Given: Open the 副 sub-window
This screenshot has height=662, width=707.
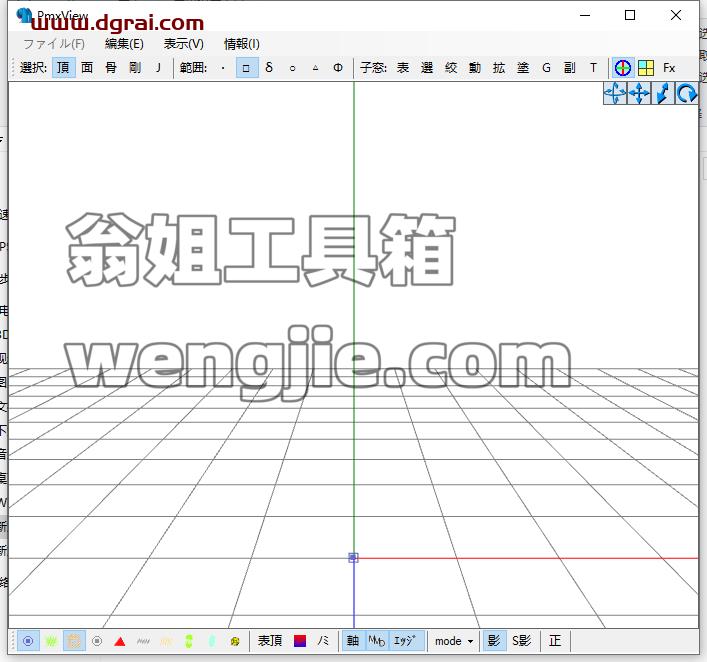Looking at the screenshot, I should (570, 68).
